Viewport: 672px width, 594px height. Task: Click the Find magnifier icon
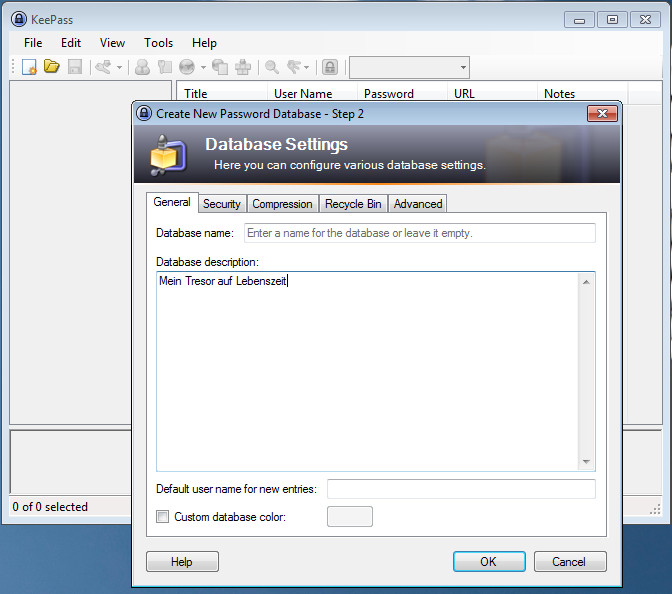click(x=272, y=67)
